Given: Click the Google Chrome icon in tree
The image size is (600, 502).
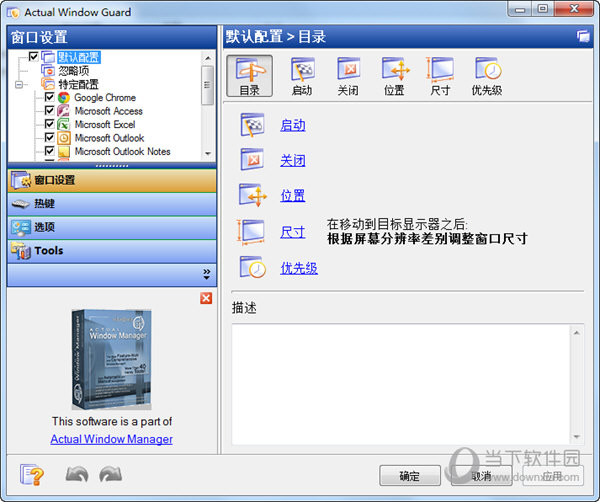Looking at the screenshot, I should point(64,98).
